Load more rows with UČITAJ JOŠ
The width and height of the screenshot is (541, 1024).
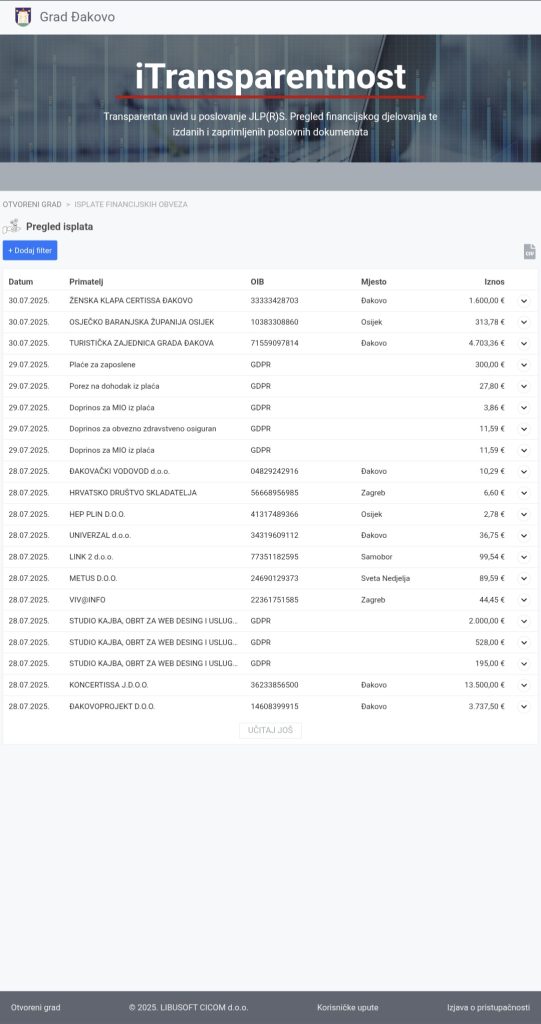[270, 730]
